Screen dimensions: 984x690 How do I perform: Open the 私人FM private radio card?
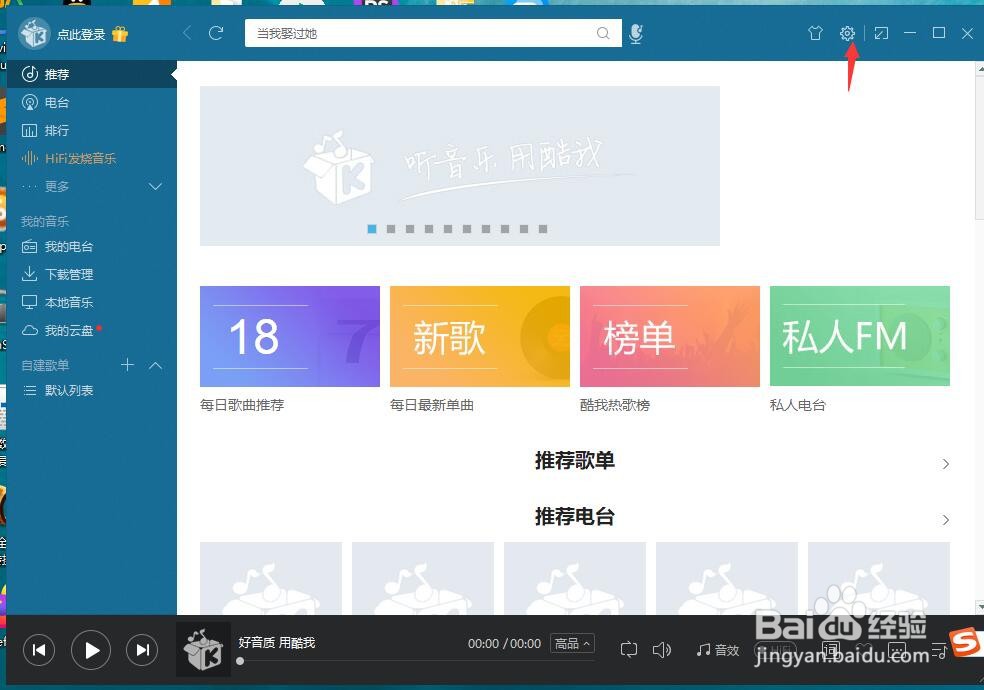pos(860,336)
